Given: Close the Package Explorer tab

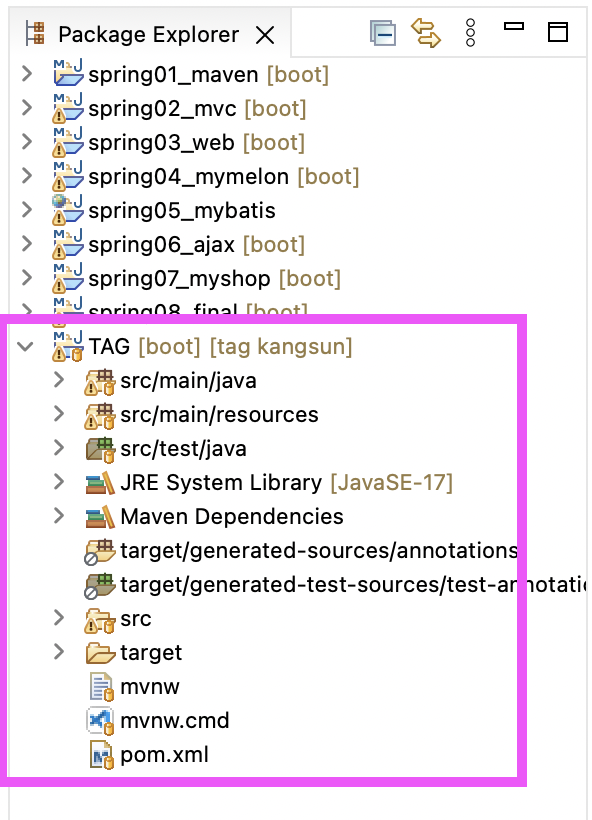Looking at the screenshot, I should [265, 36].
